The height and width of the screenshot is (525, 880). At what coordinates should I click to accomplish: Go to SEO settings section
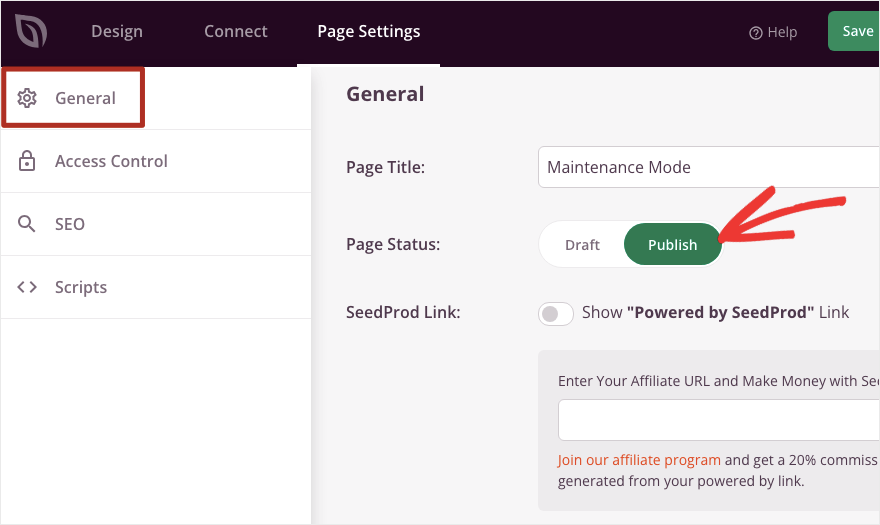[x=156, y=224]
